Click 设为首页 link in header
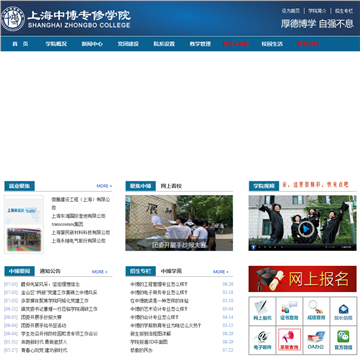Screen dimensions: 360x360 click(291, 11)
